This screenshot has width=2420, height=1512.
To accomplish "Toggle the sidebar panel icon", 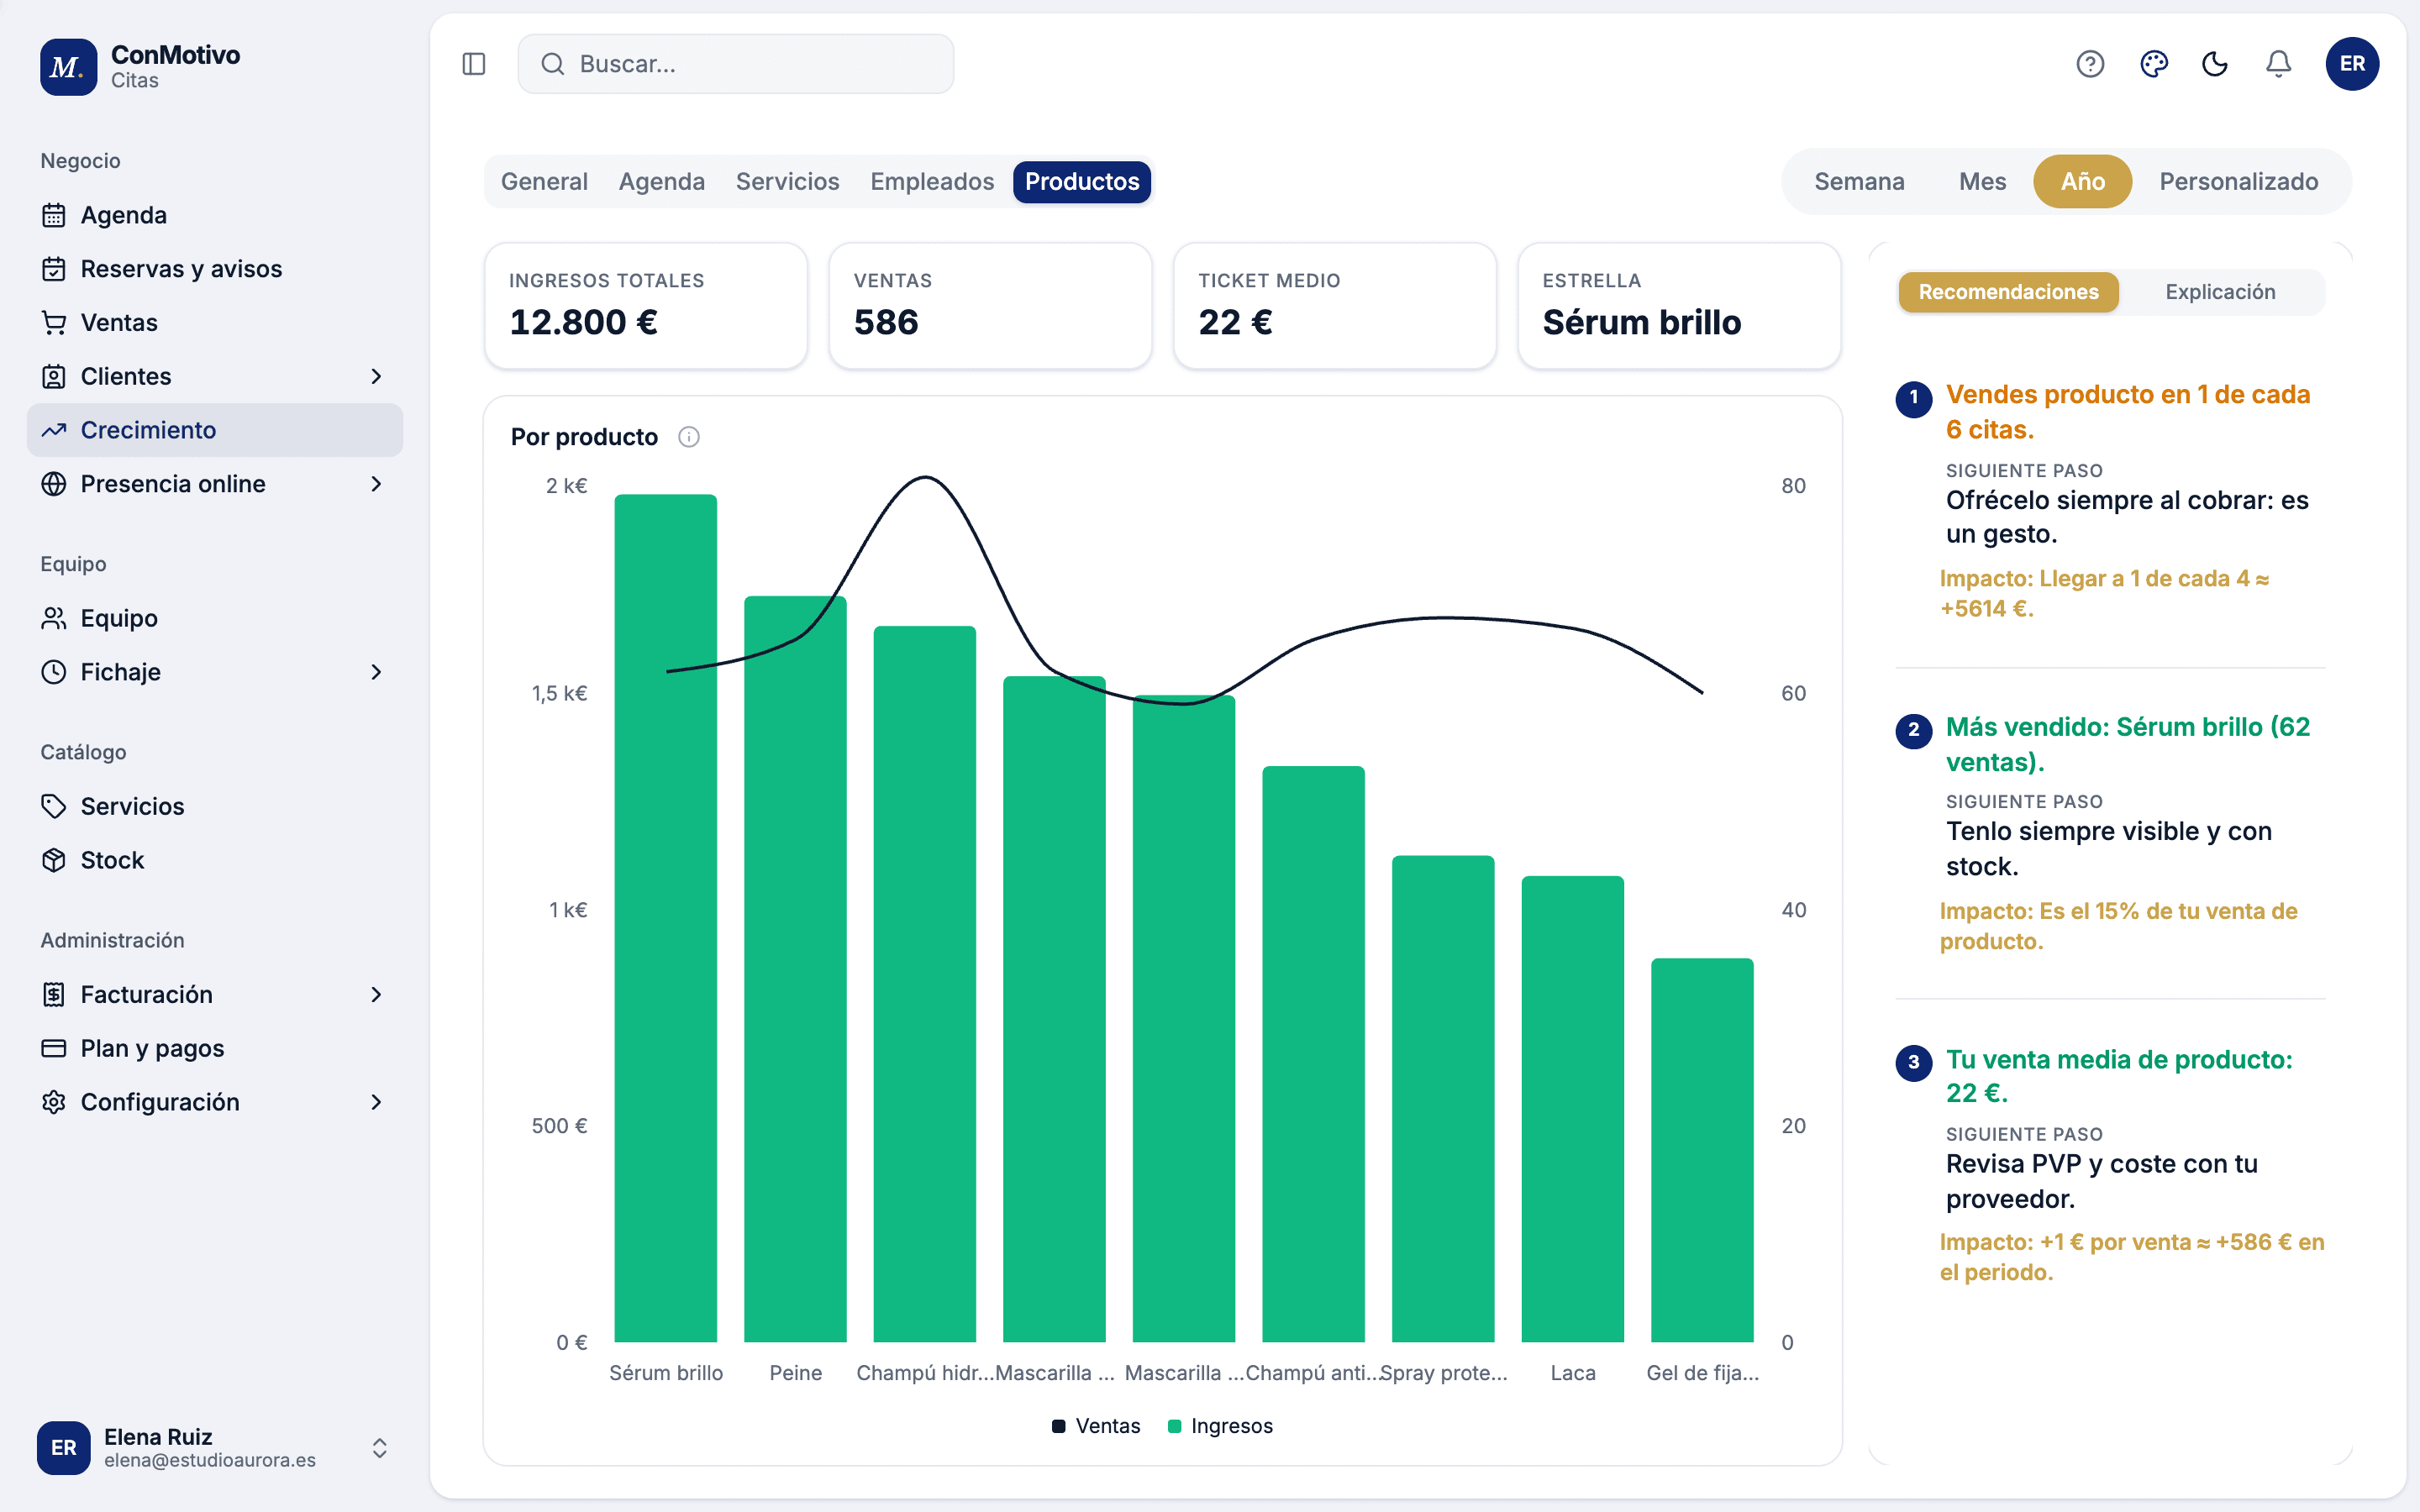I will coord(474,64).
